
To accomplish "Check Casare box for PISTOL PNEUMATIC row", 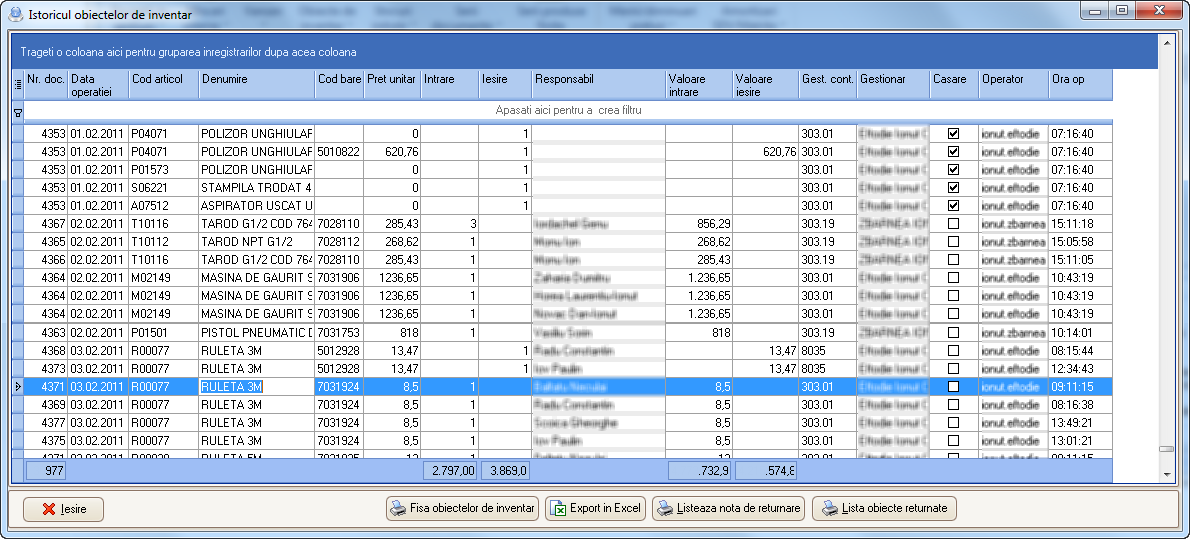I will click(x=953, y=333).
